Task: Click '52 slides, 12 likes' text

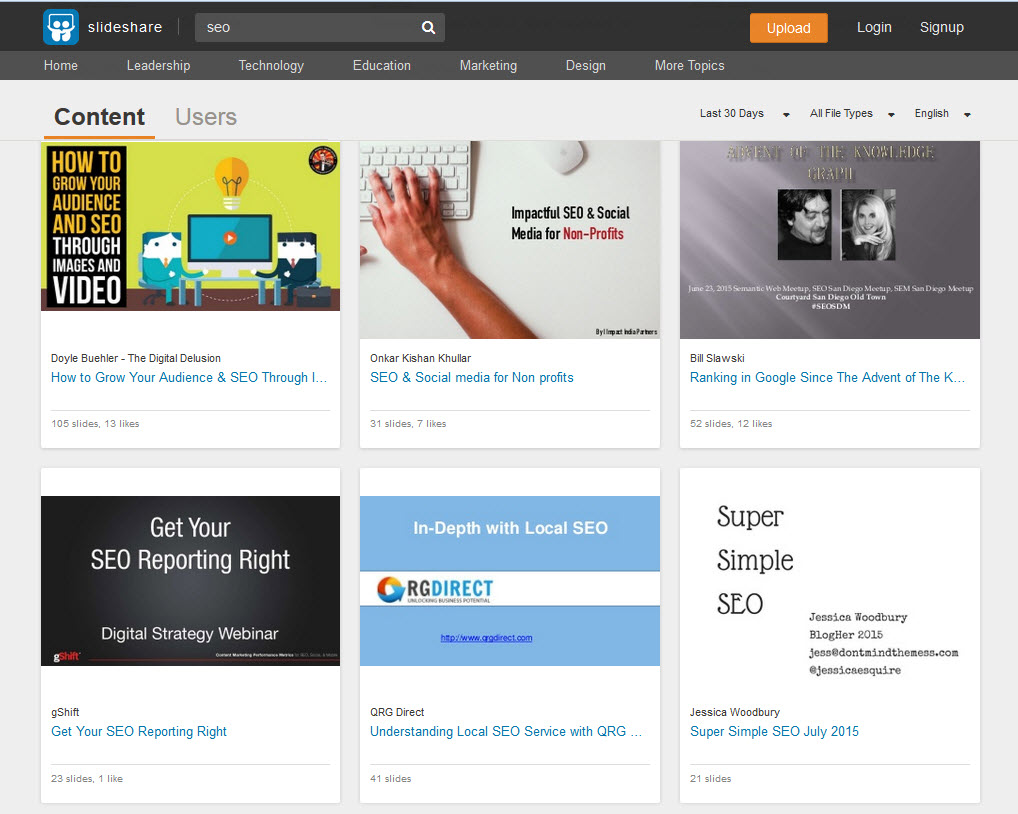Action: (731, 424)
